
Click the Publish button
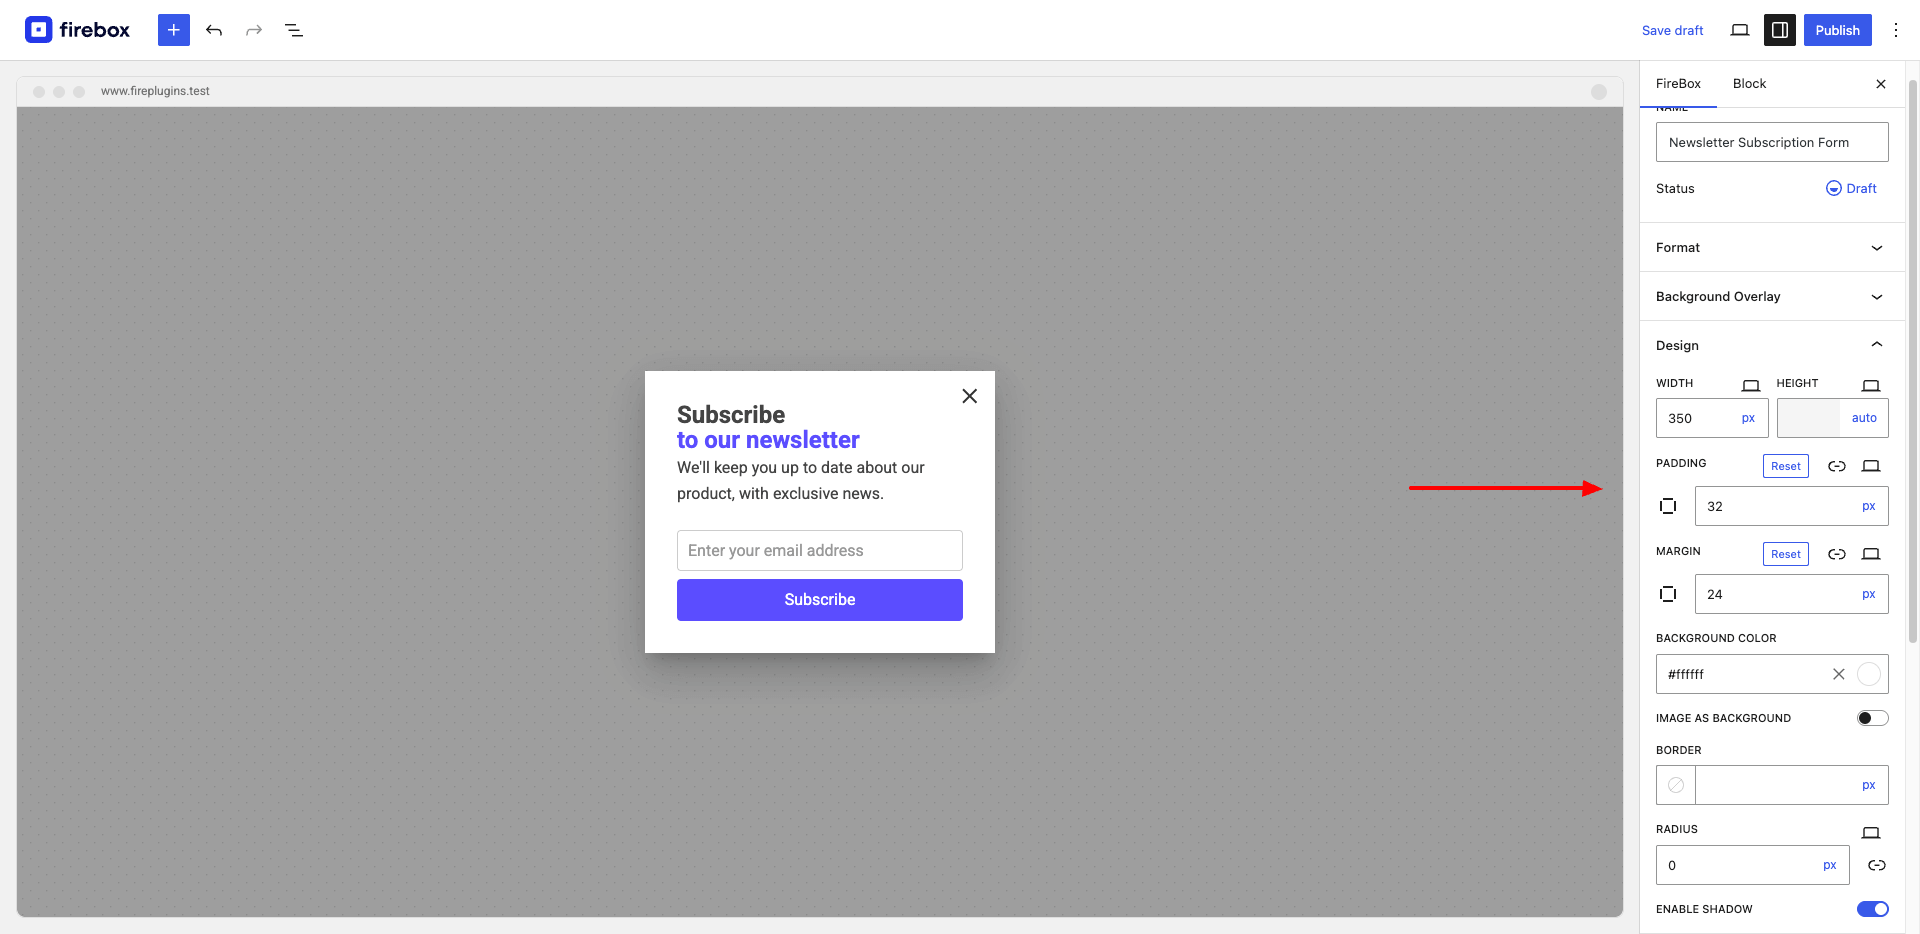point(1837,30)
